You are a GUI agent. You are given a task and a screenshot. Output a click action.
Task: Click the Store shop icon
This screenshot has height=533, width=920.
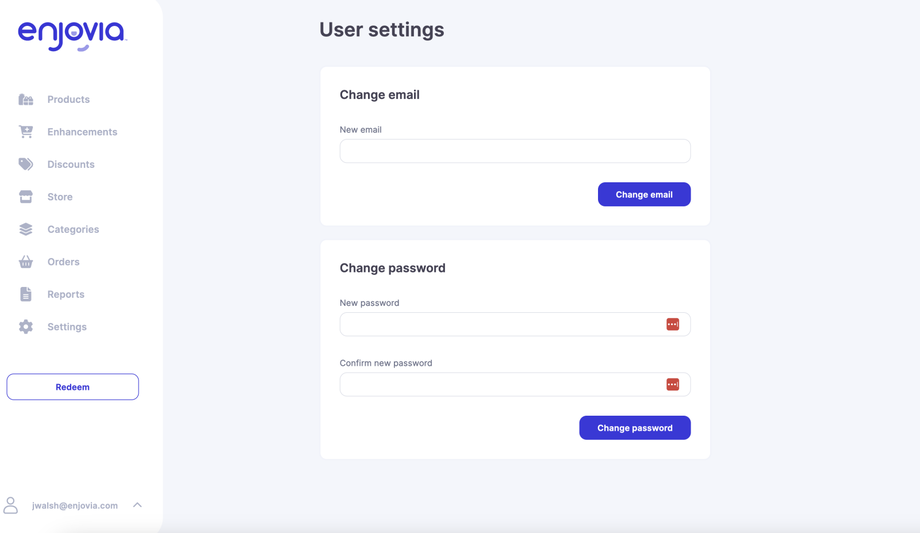26,197
